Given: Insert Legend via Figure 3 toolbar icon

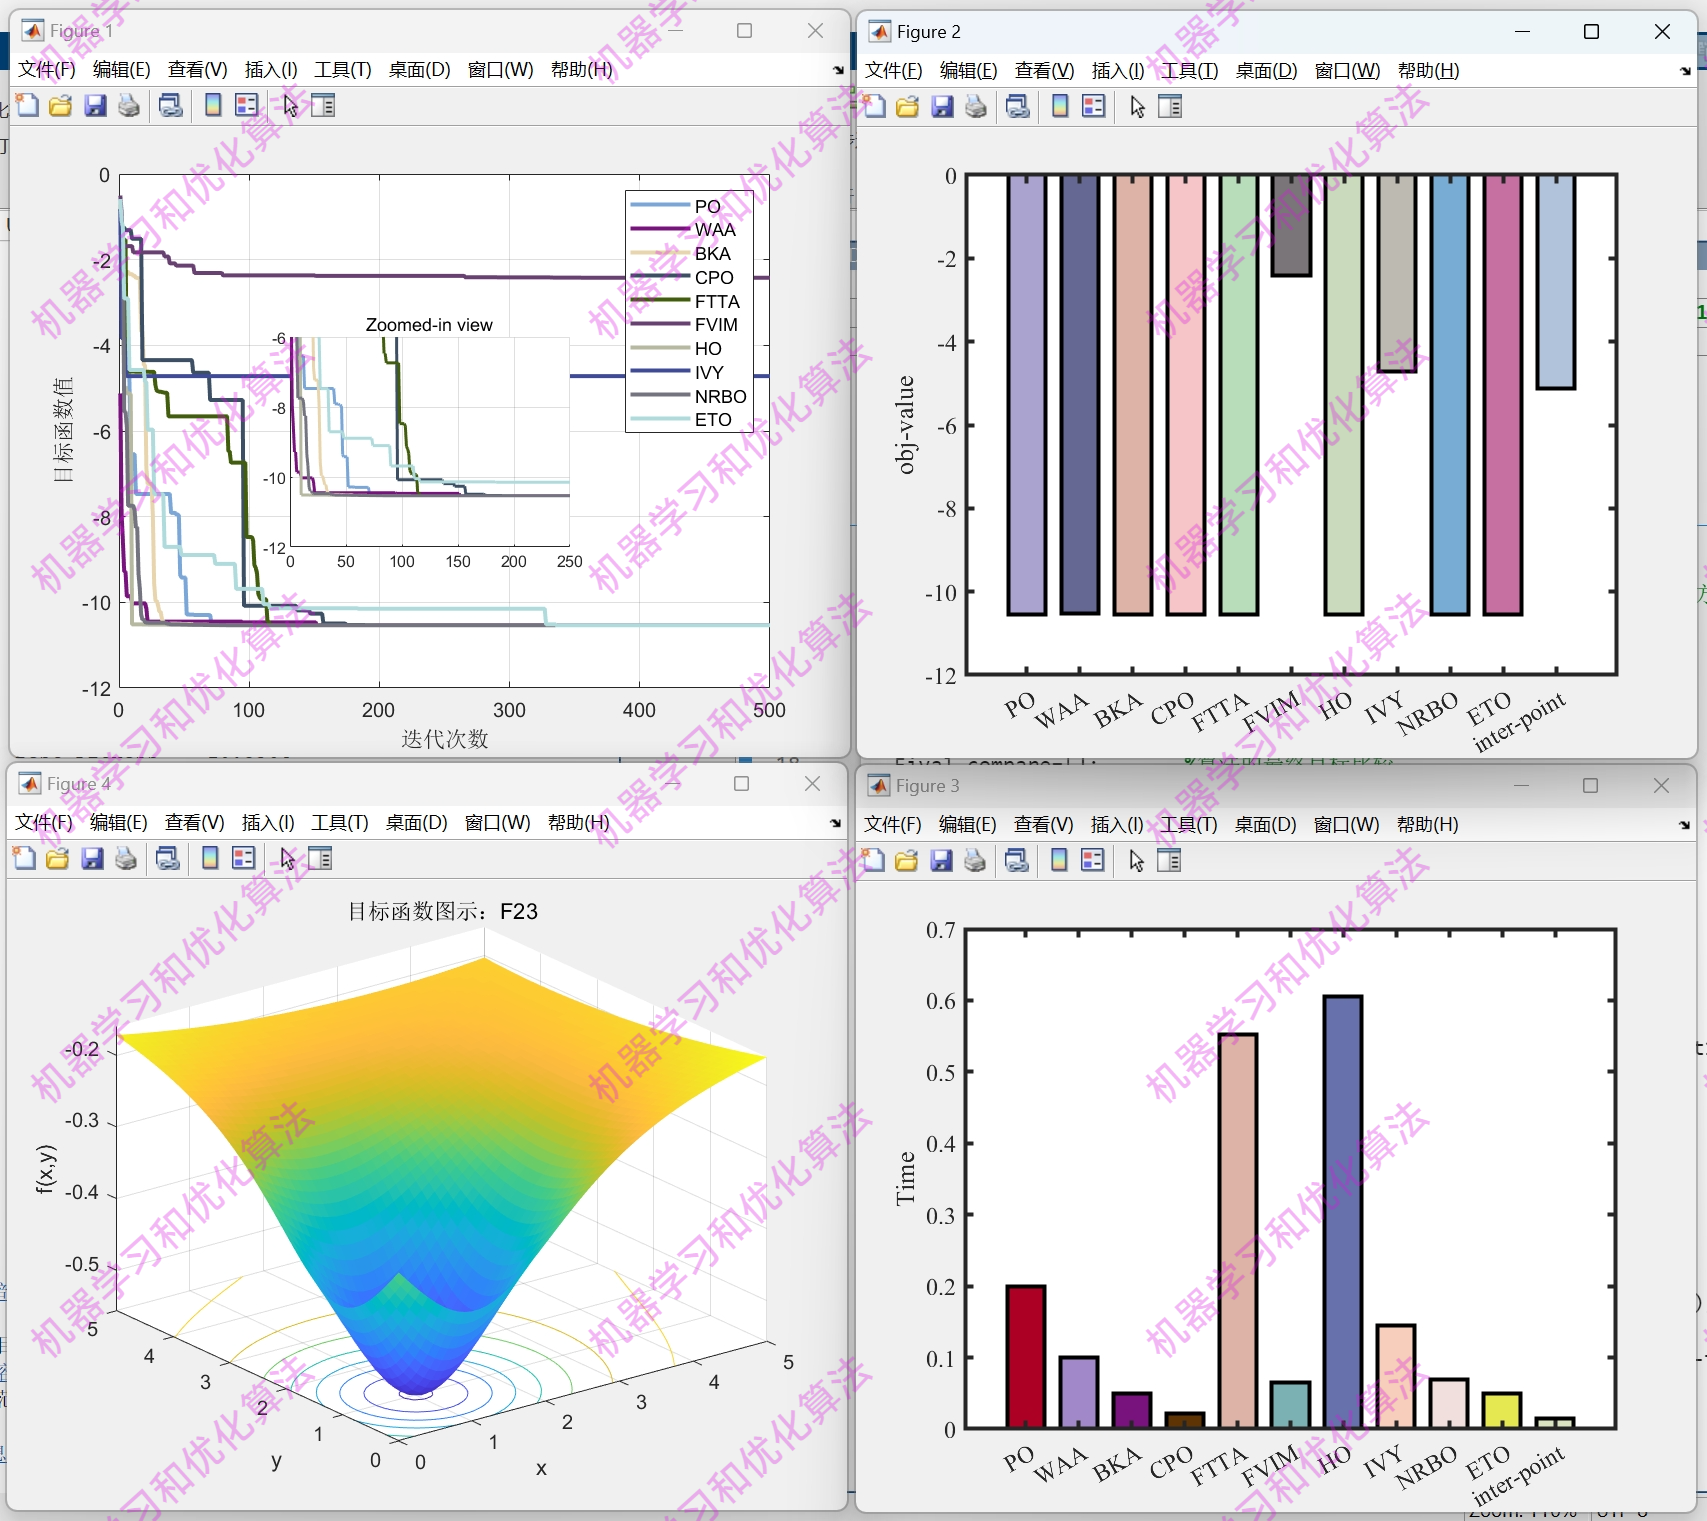Looking at the screenshot, I should point(1093,860).
